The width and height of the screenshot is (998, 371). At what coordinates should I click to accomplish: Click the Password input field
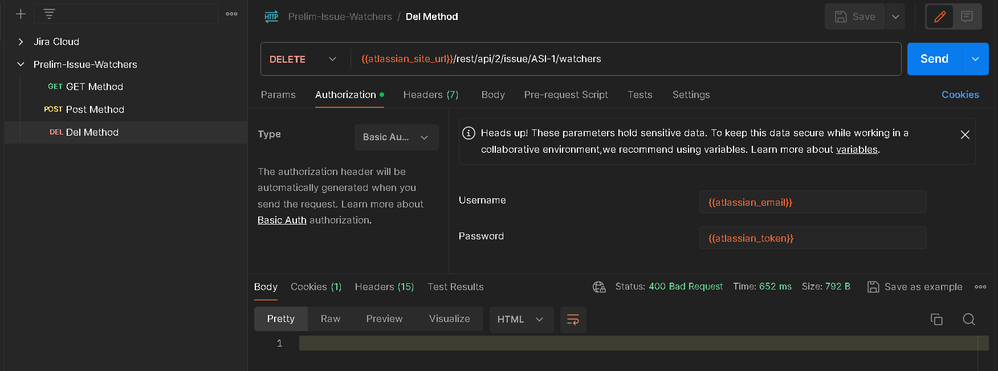click(x=813, y=238)
